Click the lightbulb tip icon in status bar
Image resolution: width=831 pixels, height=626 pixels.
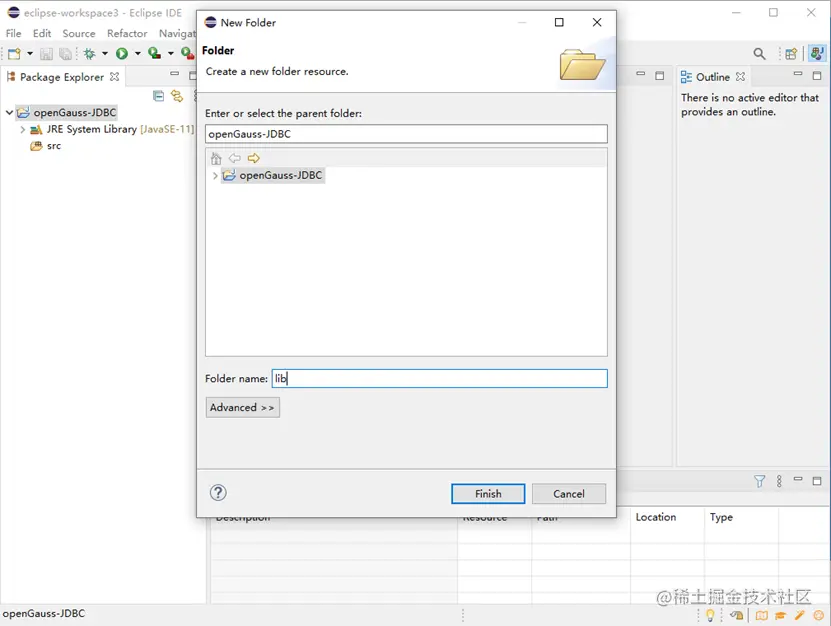coord(710,615)
